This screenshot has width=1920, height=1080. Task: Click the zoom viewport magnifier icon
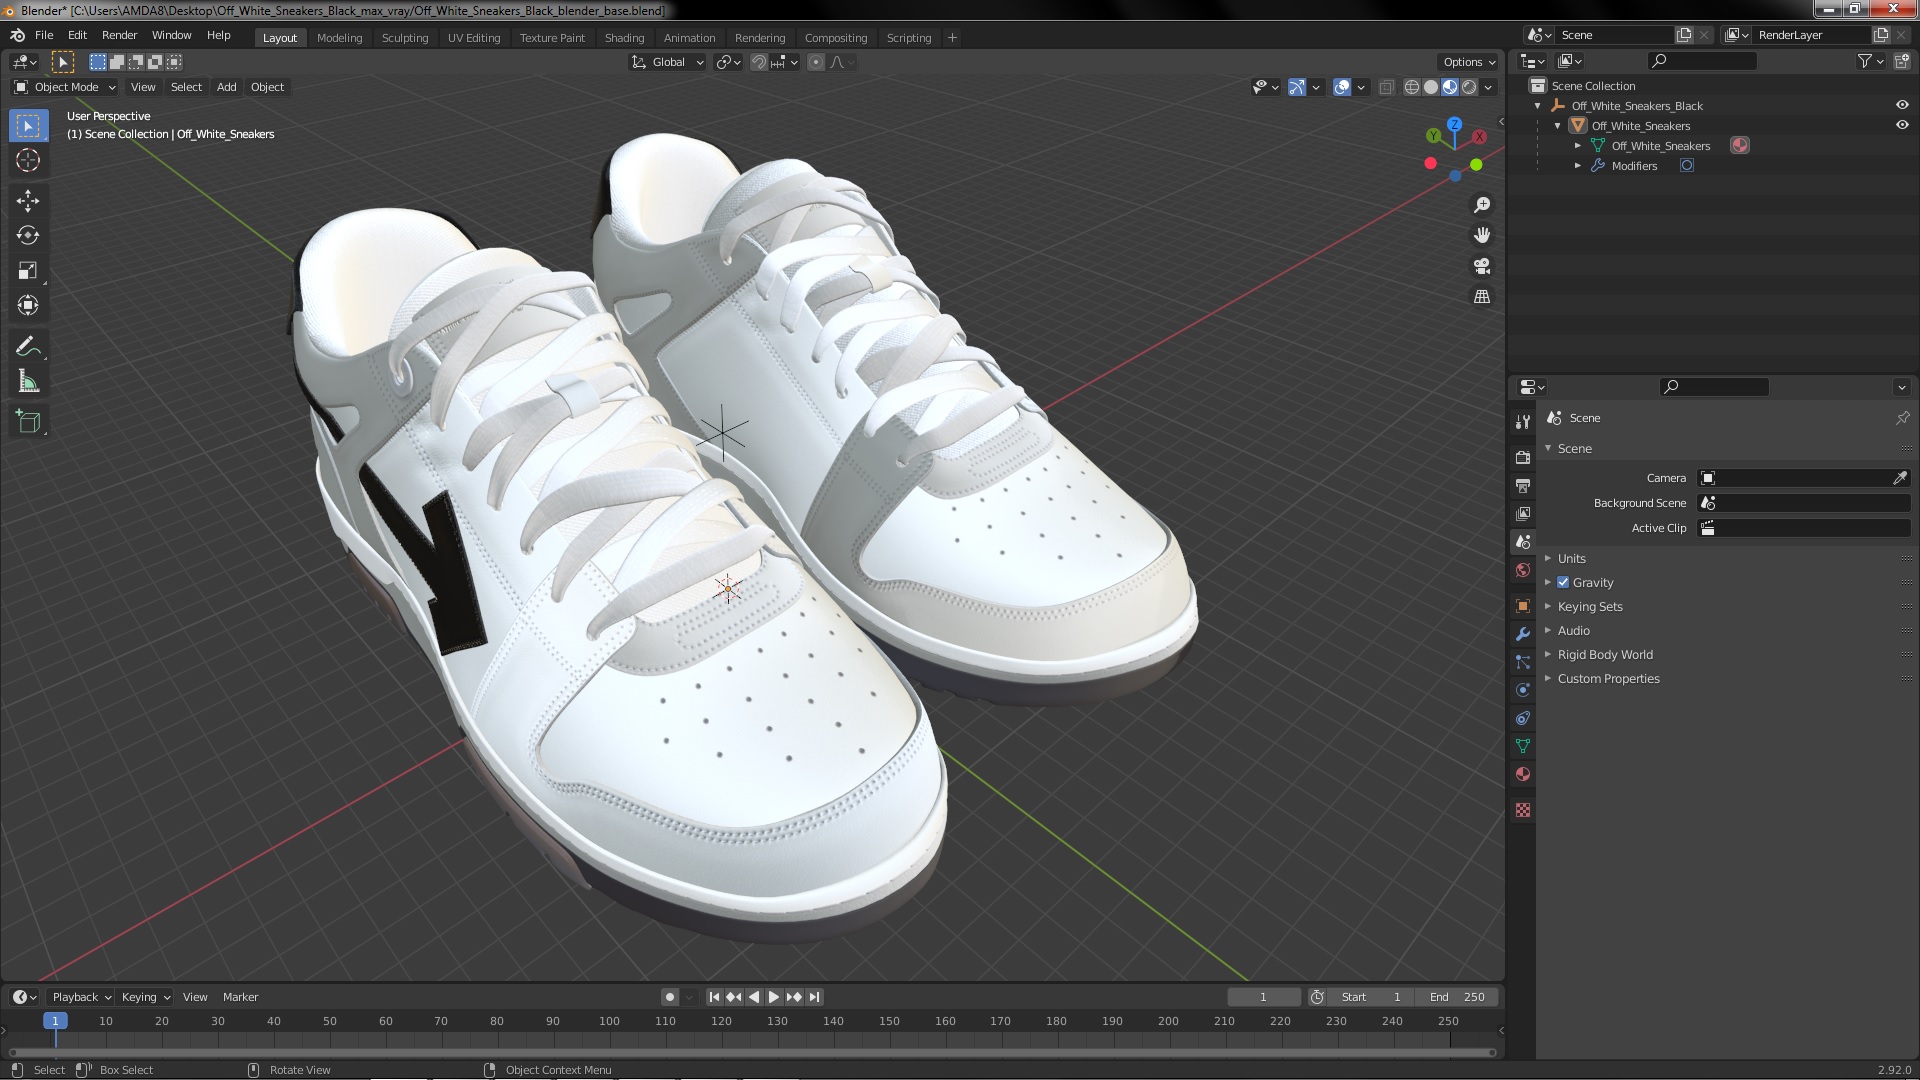(x=1482, y=205)
